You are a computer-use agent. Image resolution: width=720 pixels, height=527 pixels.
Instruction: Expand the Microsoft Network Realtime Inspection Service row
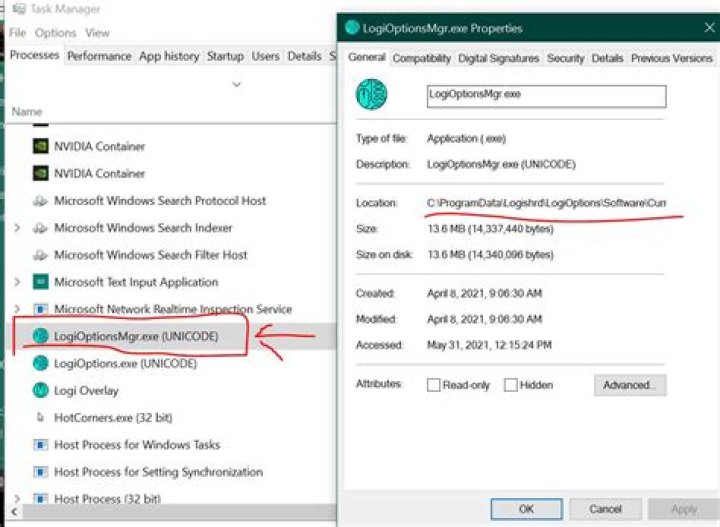coord(17,309)
